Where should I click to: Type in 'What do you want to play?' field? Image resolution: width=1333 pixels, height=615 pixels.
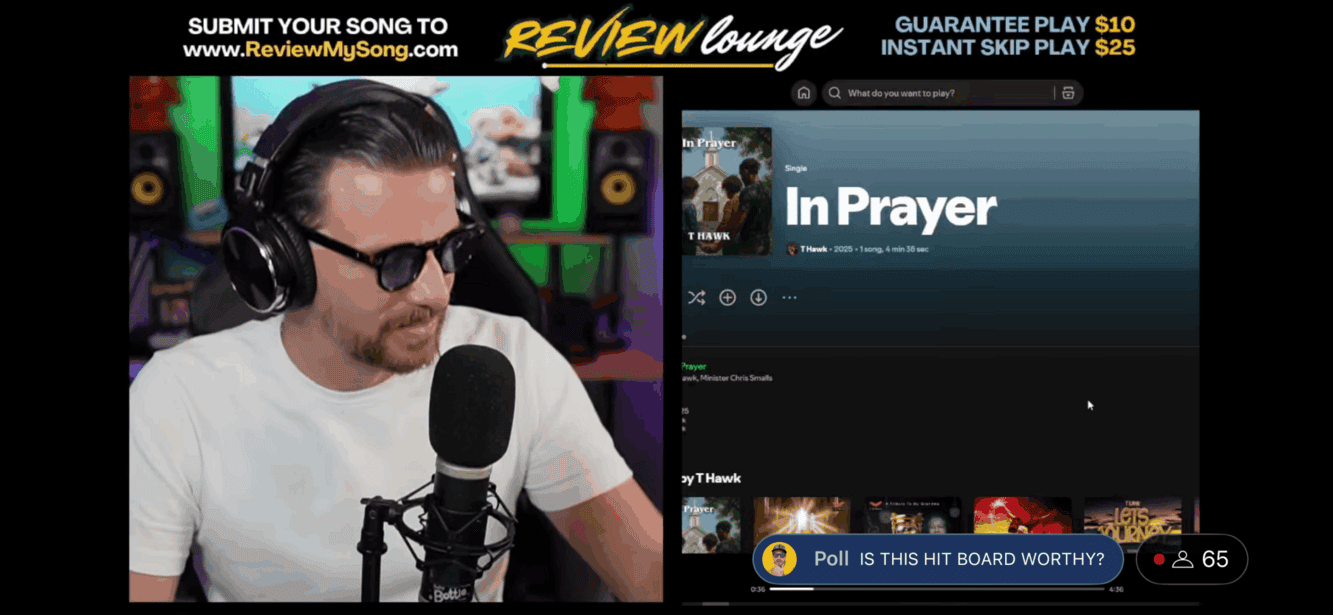click(x=945, y=93)
